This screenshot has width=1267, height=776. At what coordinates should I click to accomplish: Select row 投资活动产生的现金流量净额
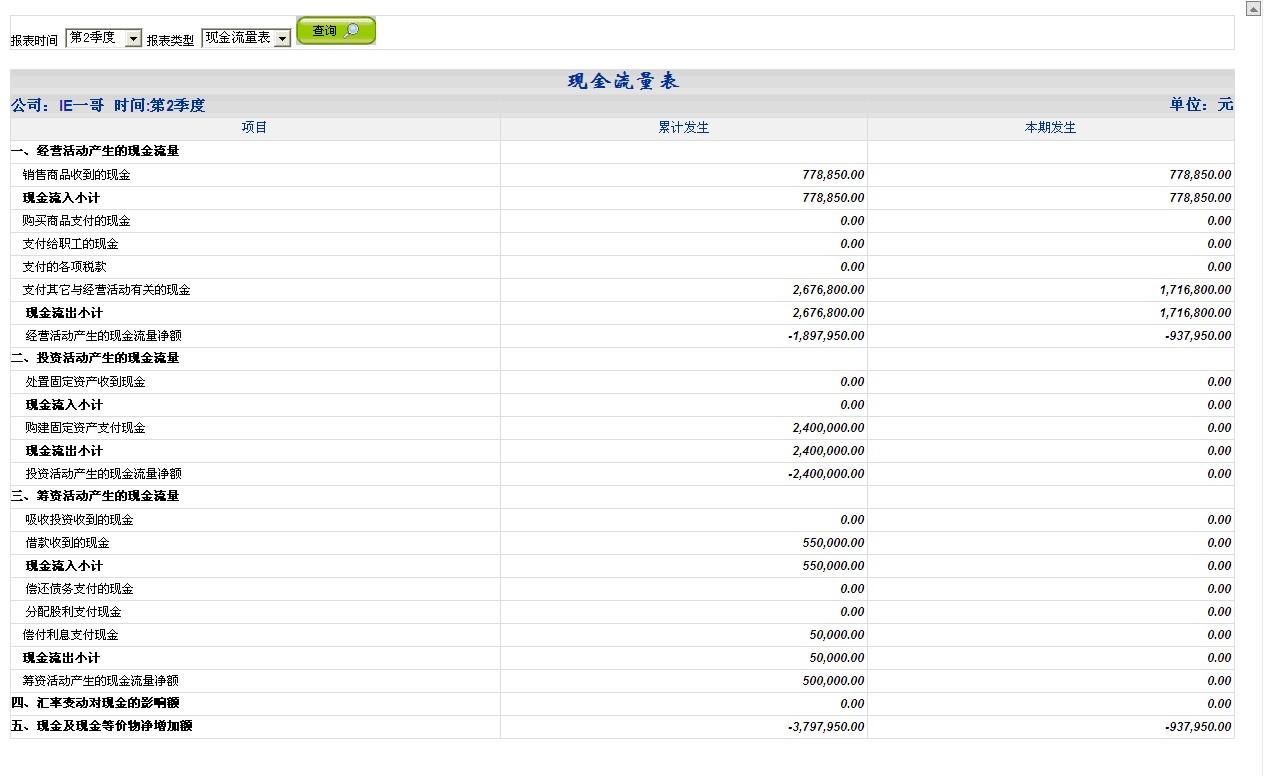622,474
